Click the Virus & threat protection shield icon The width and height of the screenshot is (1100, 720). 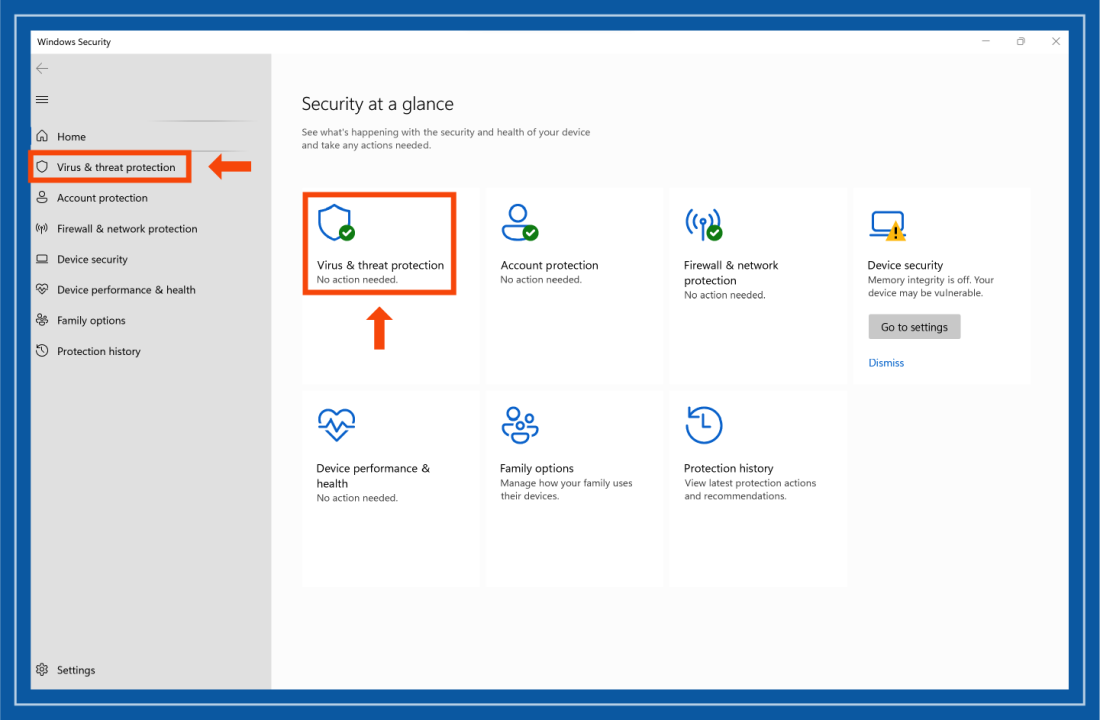pos(42,166)
